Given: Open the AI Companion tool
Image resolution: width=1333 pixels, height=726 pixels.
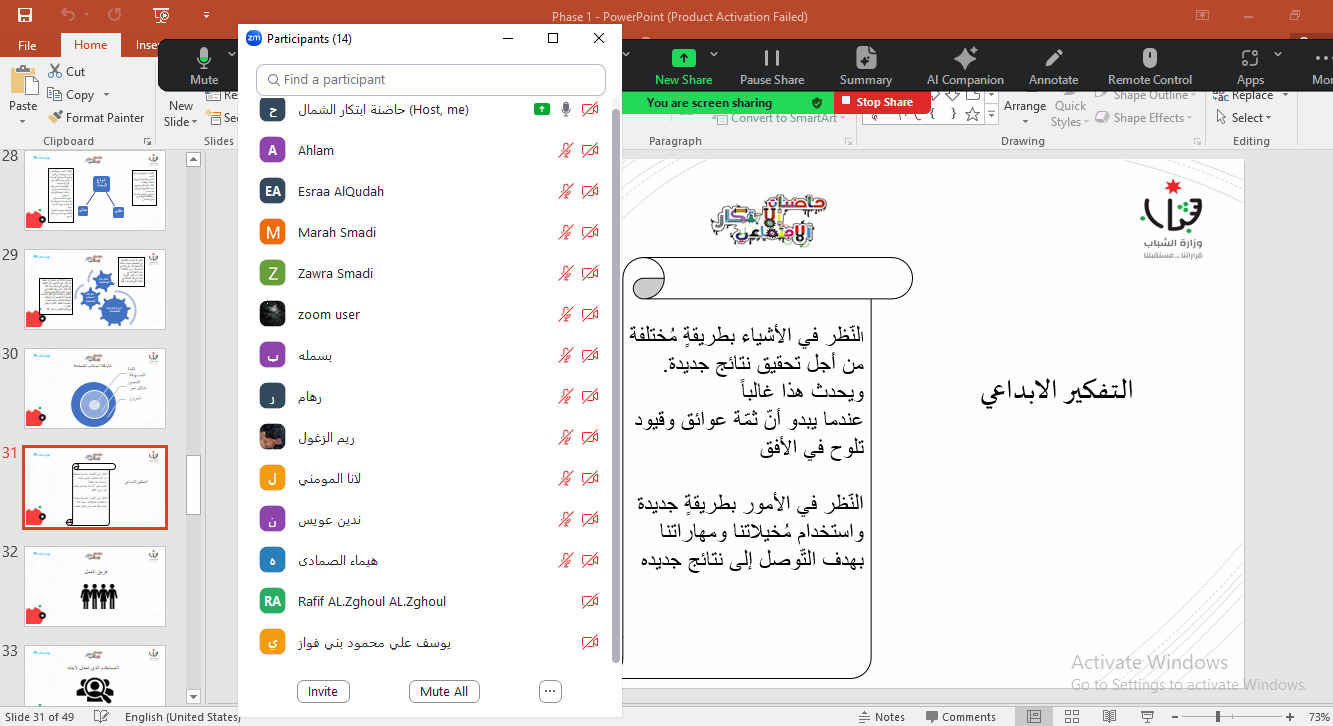Looking at the screenshot, I should coord(965,58).
